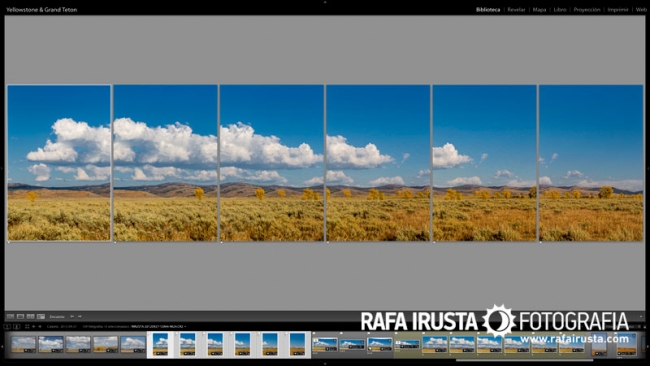The image size is (650, 366).
Task: Click the third filmstrip landscape thumbnail
Action: click(x=78, y=344)
